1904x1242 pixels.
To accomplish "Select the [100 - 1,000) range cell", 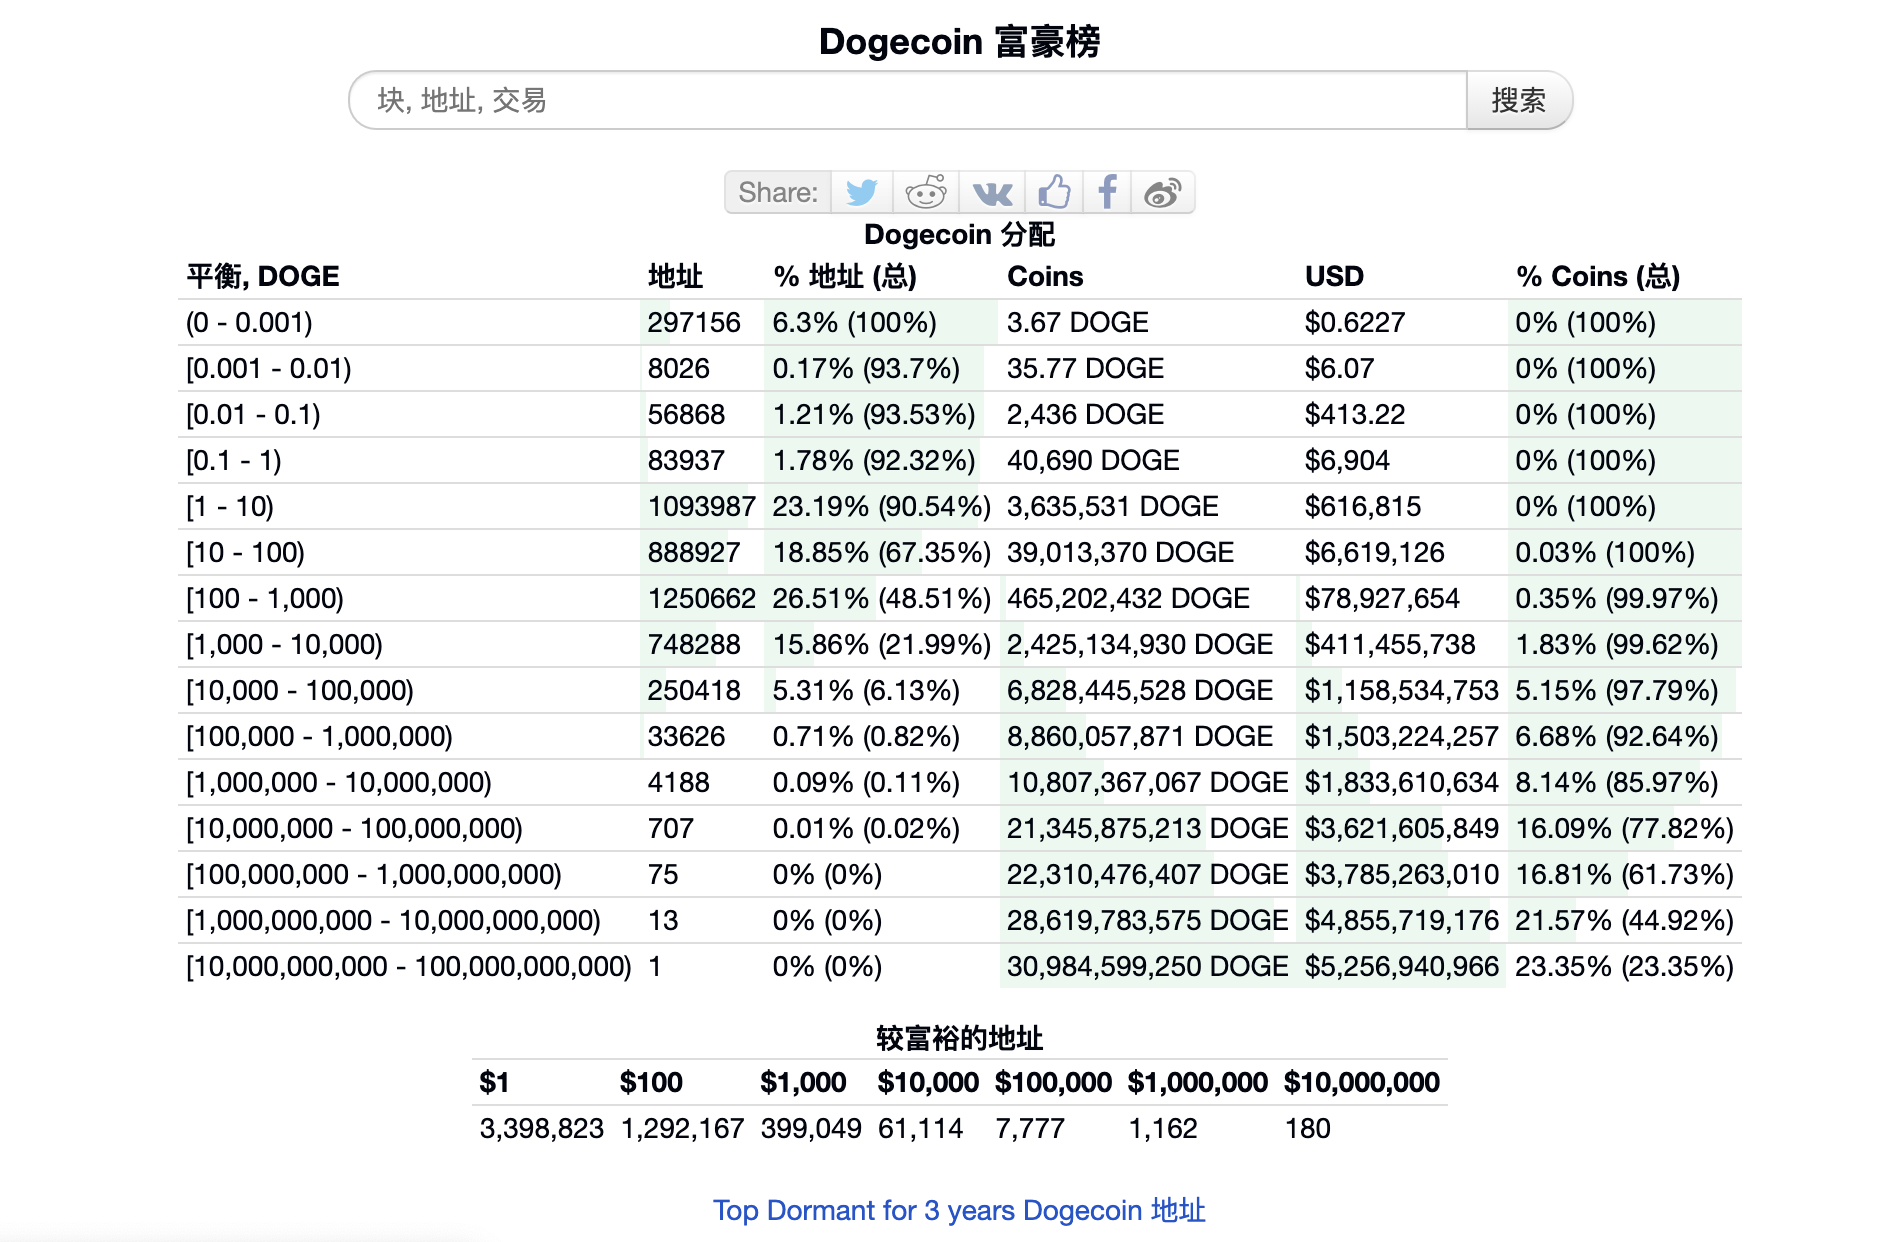I will point(265,598).
